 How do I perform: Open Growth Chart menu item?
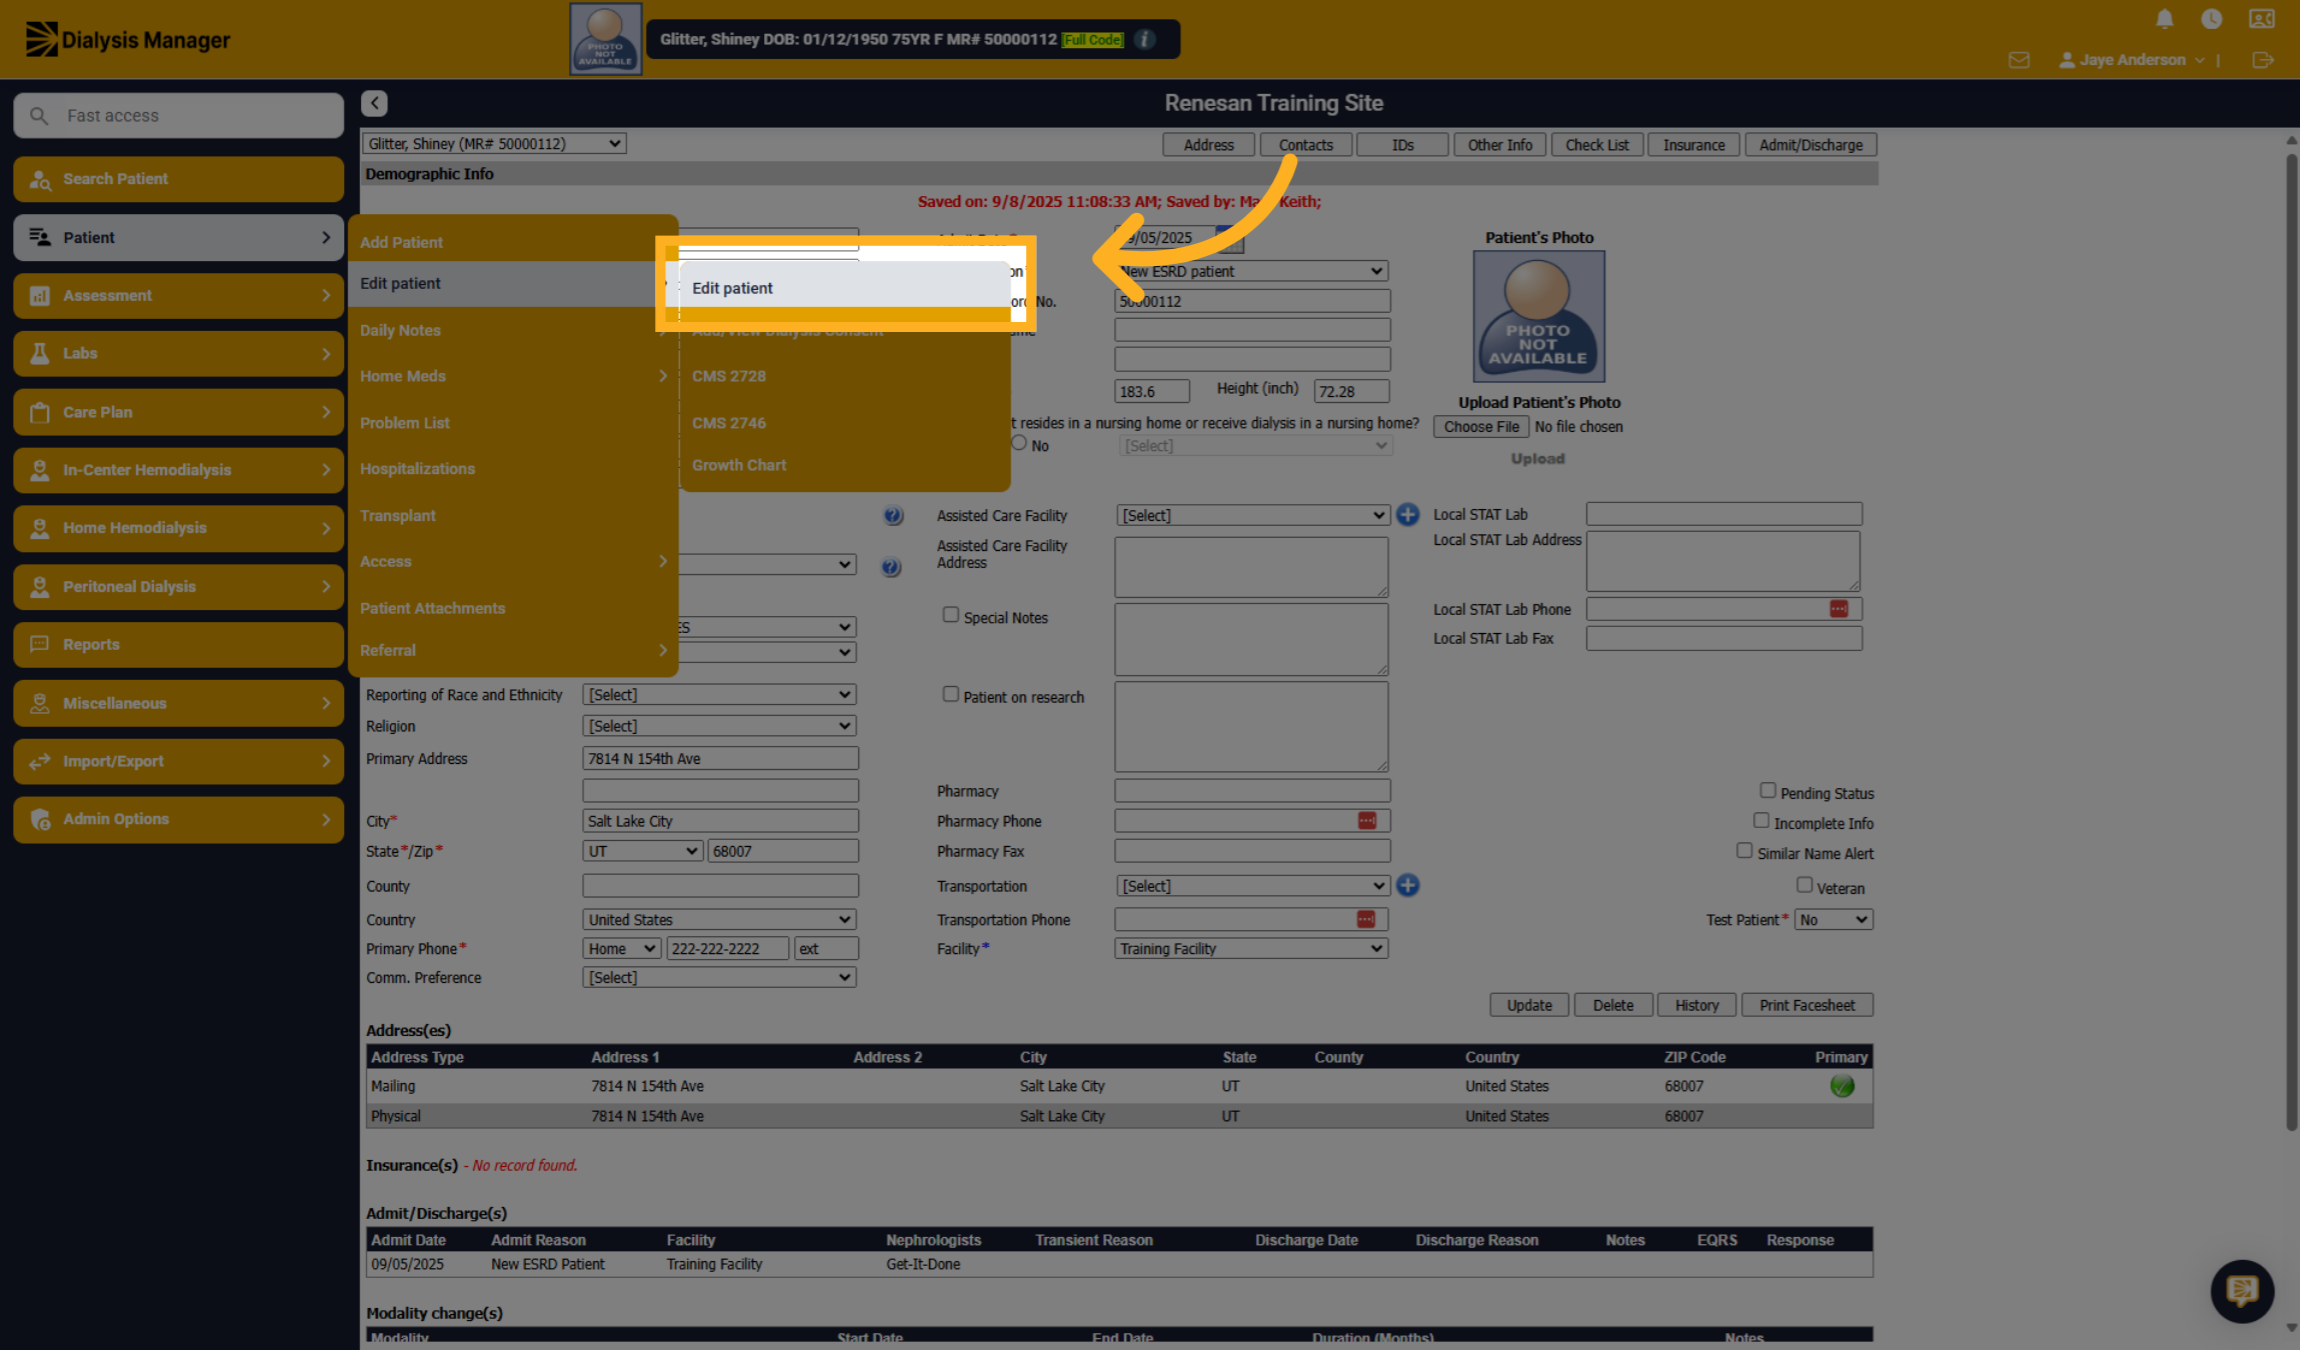(739, 465)
